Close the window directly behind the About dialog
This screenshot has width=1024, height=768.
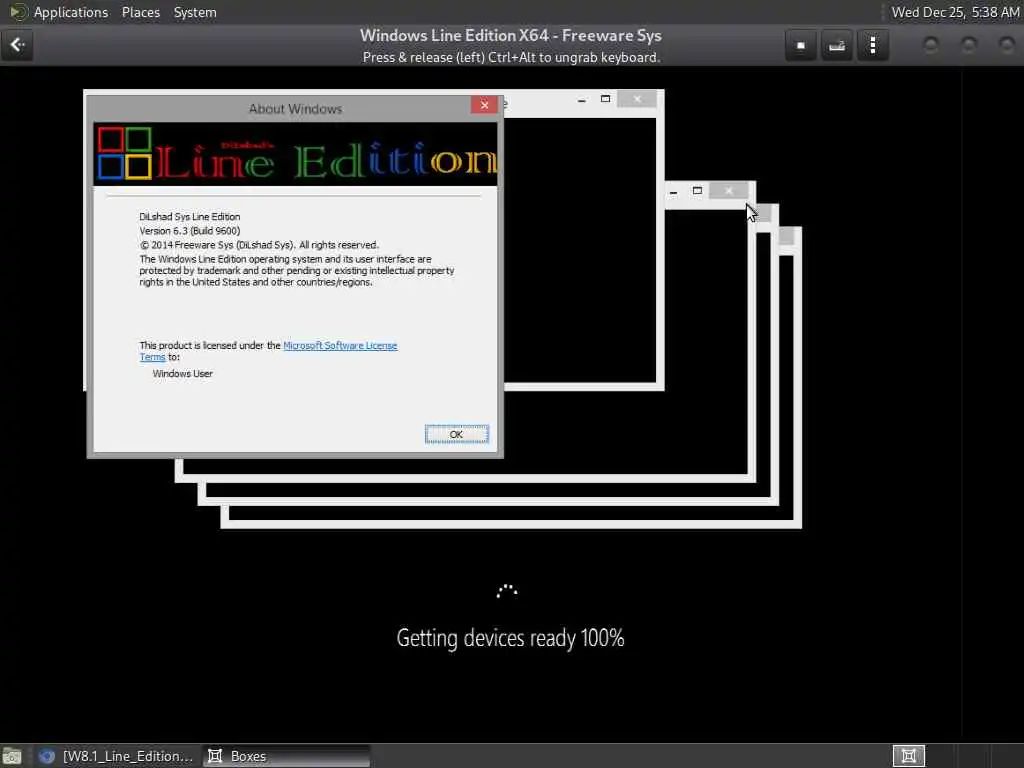click(637, 99)
